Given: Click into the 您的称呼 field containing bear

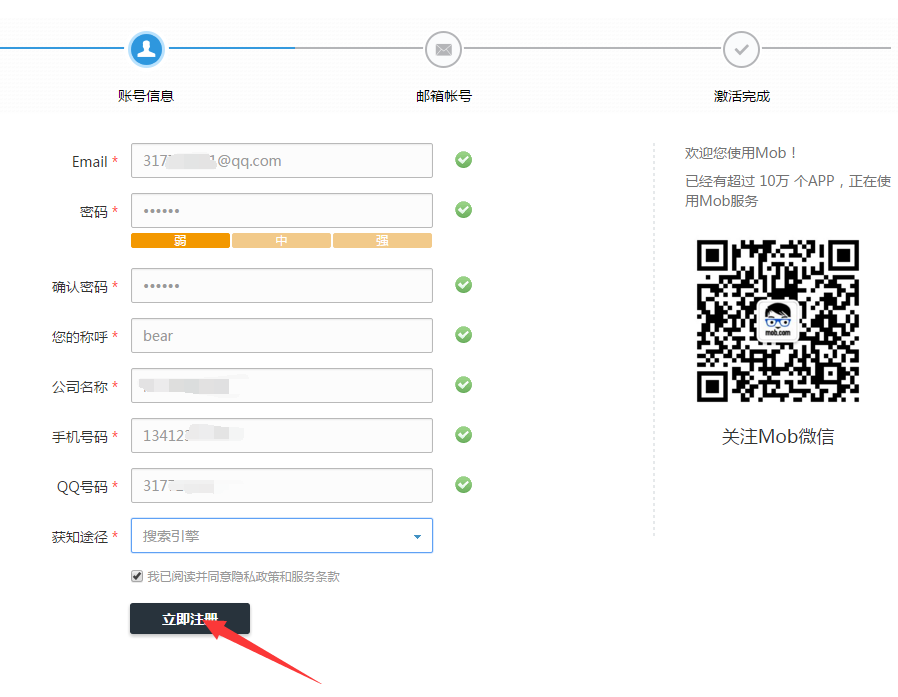Looking at the screenshot, I should click(x=281, y=336).
